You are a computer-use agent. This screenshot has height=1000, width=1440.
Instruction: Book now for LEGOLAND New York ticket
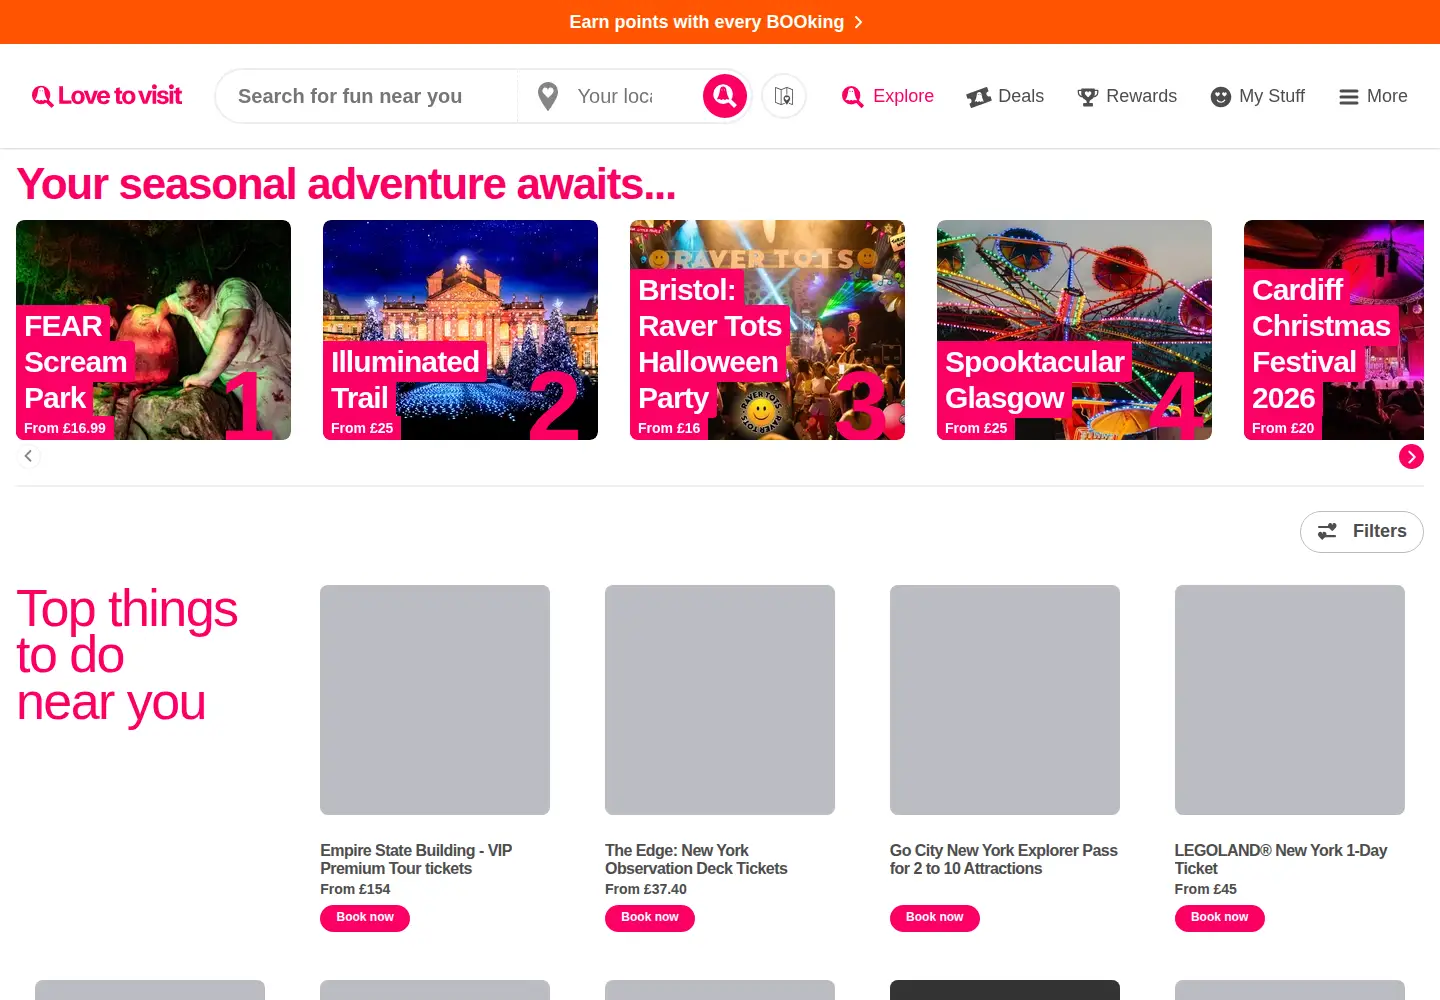click(x=1220, y=918)
